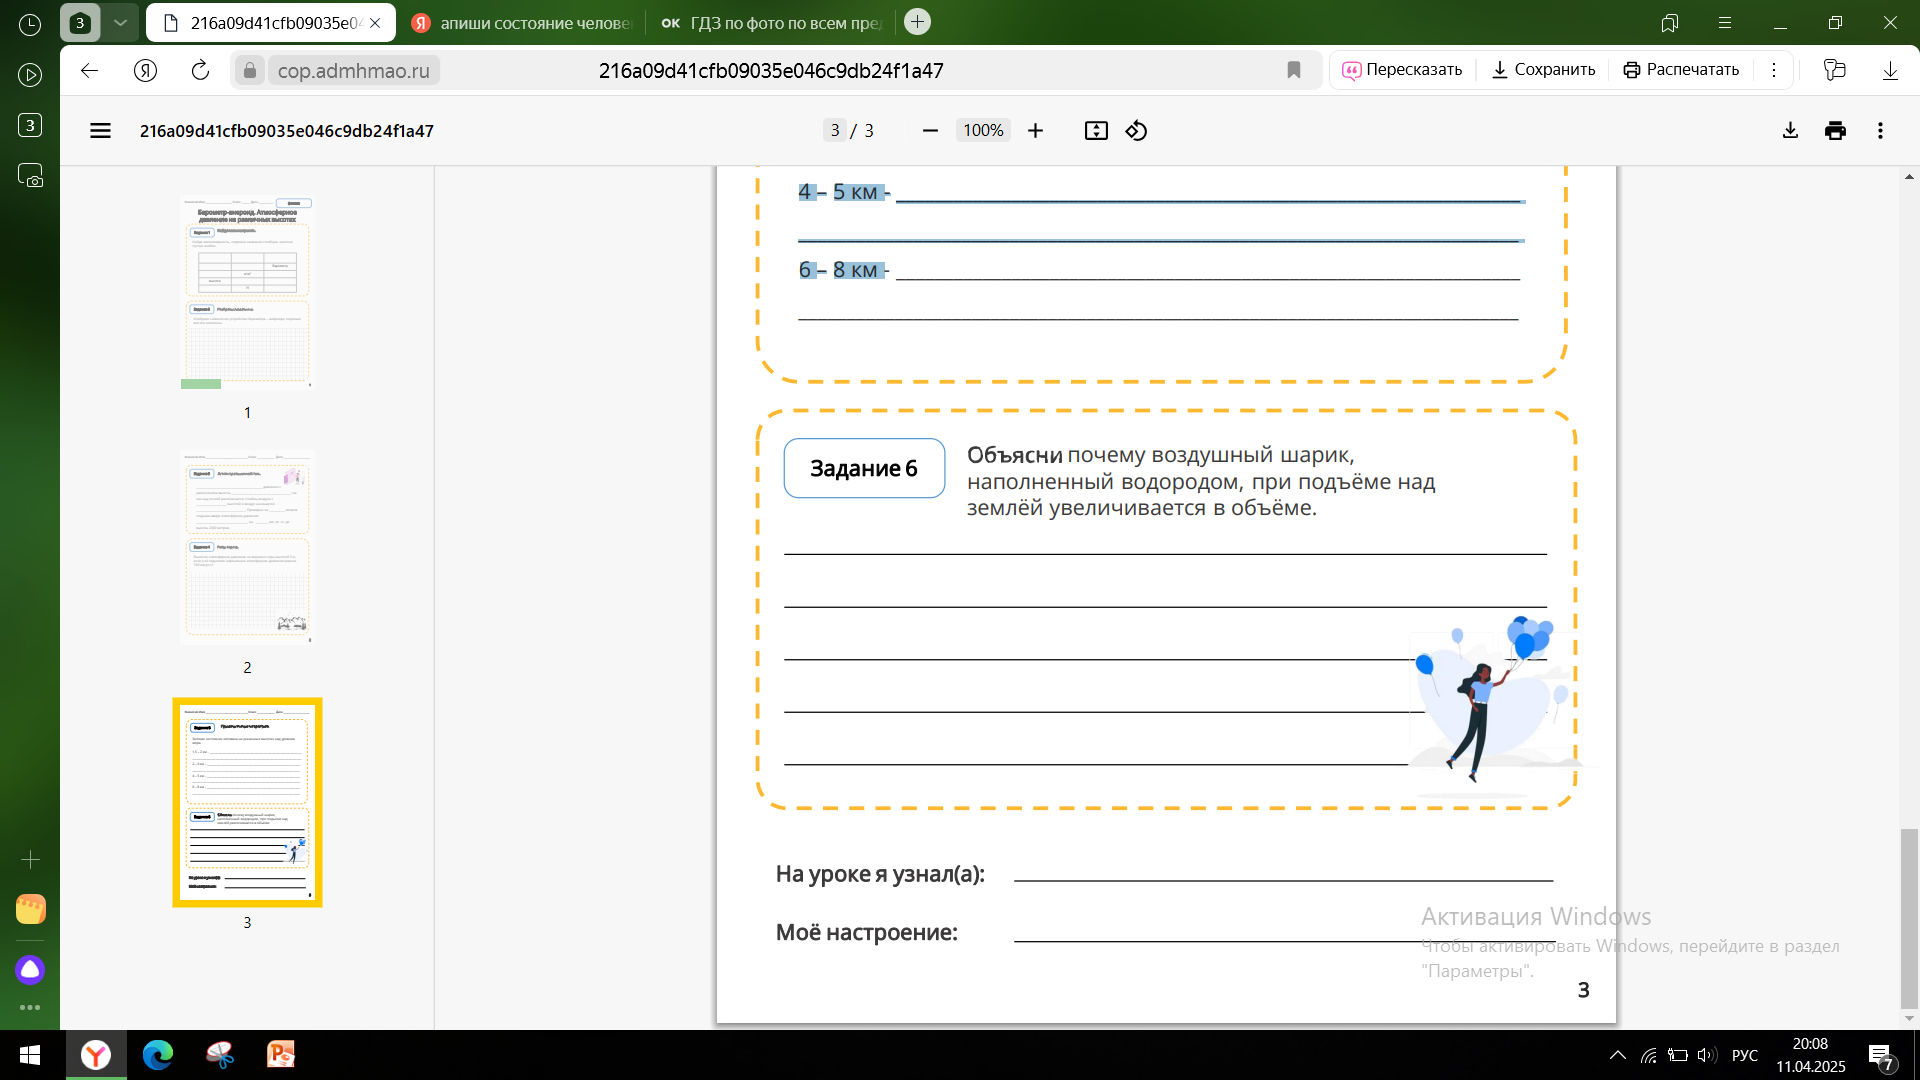The height and width of the screenshot is (1080, 1920).
Task: Click the Сохранить button
Action: pos(1543,70)
